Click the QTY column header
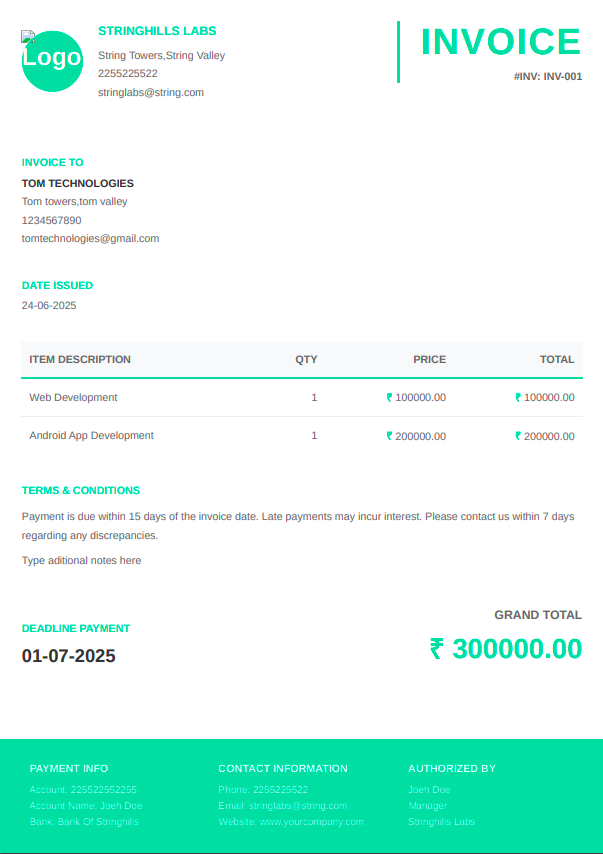 pyautogui.click(x=306, y=360)
